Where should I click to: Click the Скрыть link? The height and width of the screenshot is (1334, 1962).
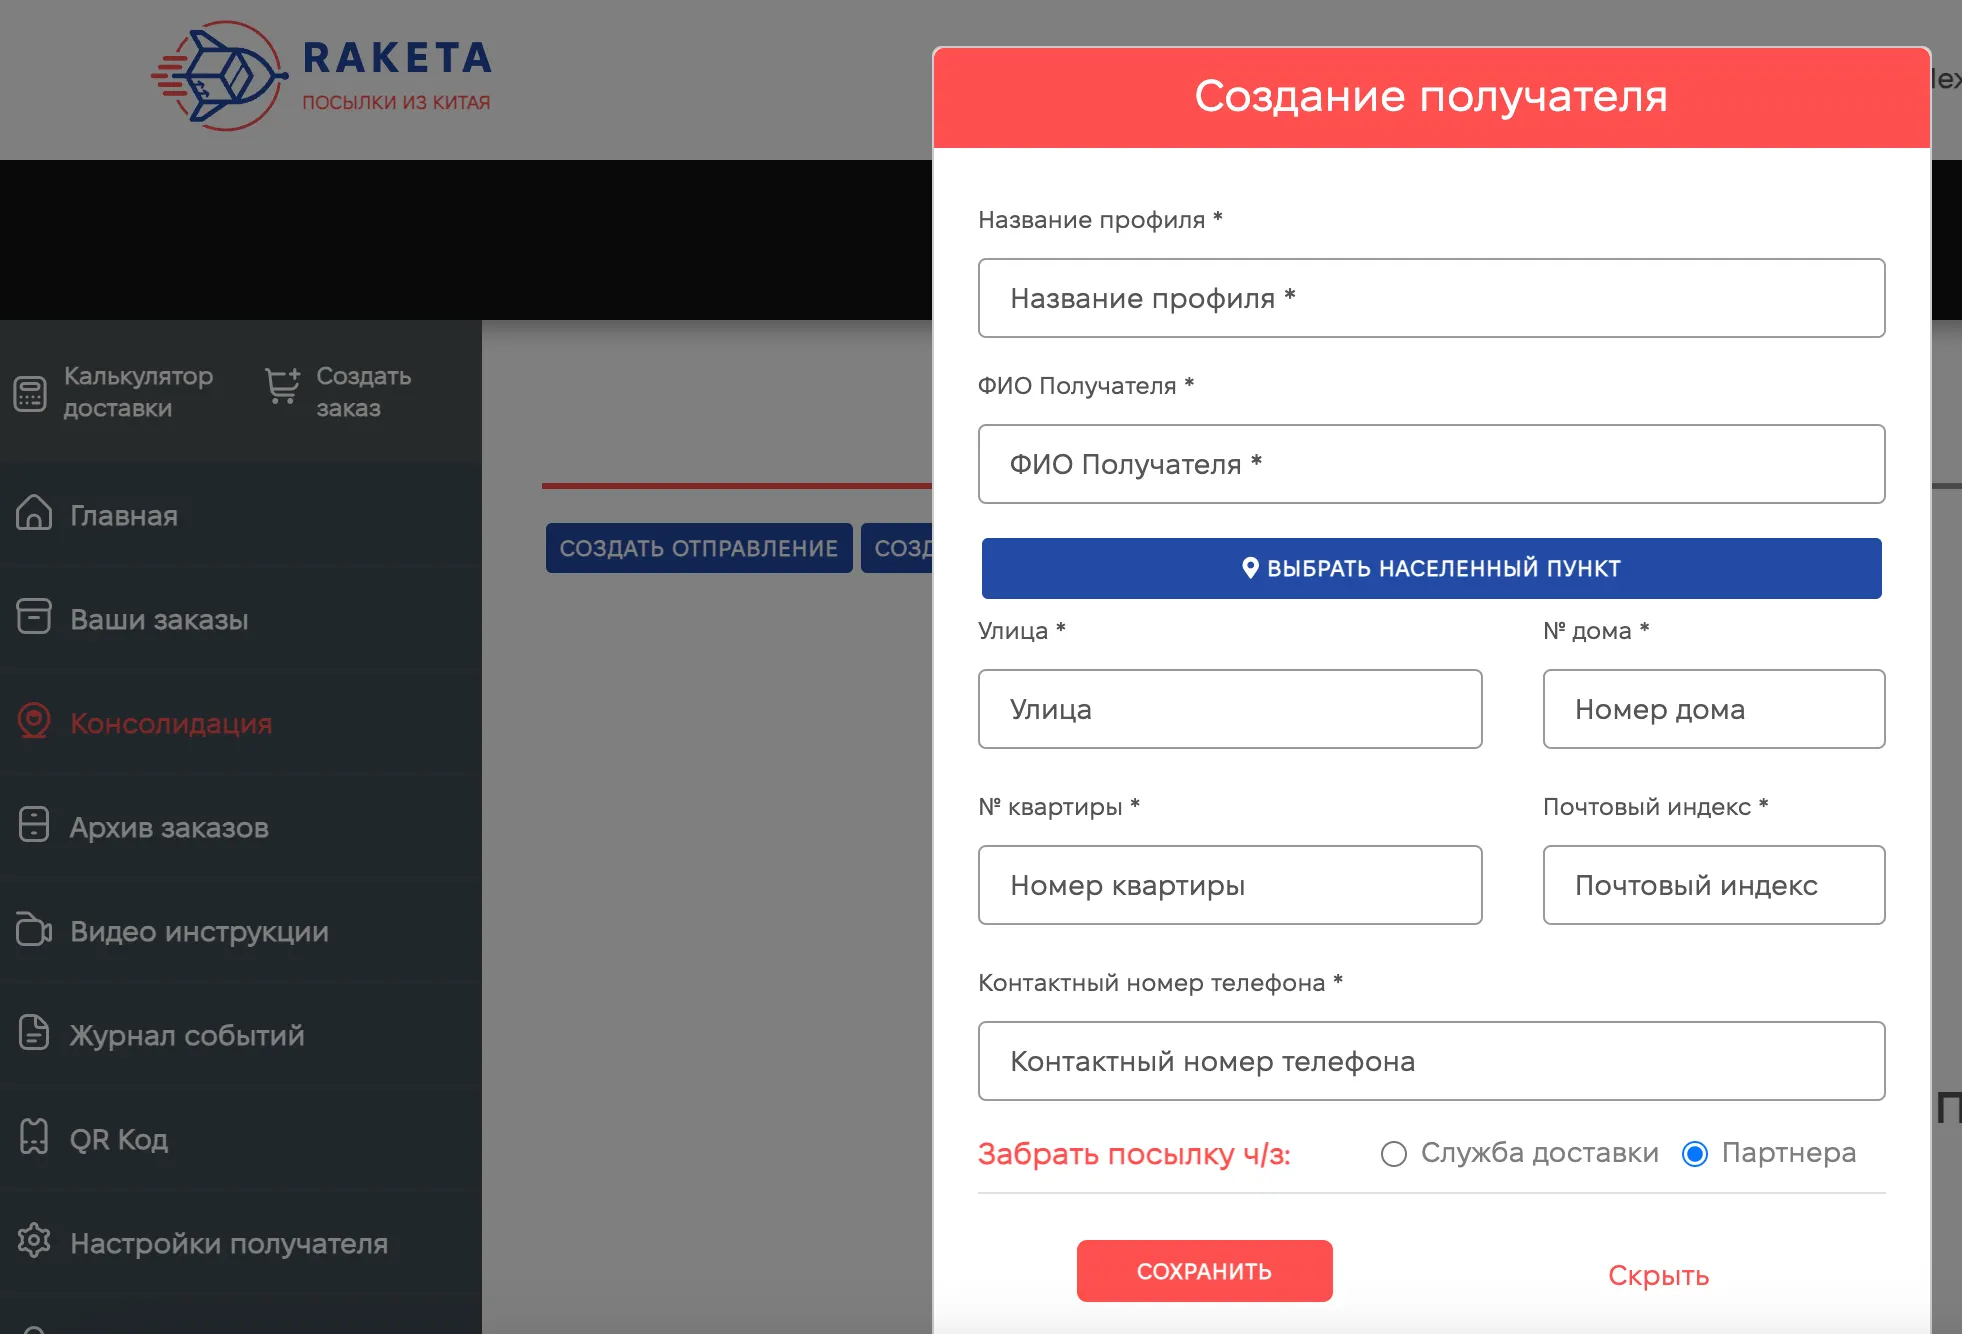(x=1658, y=1276)
